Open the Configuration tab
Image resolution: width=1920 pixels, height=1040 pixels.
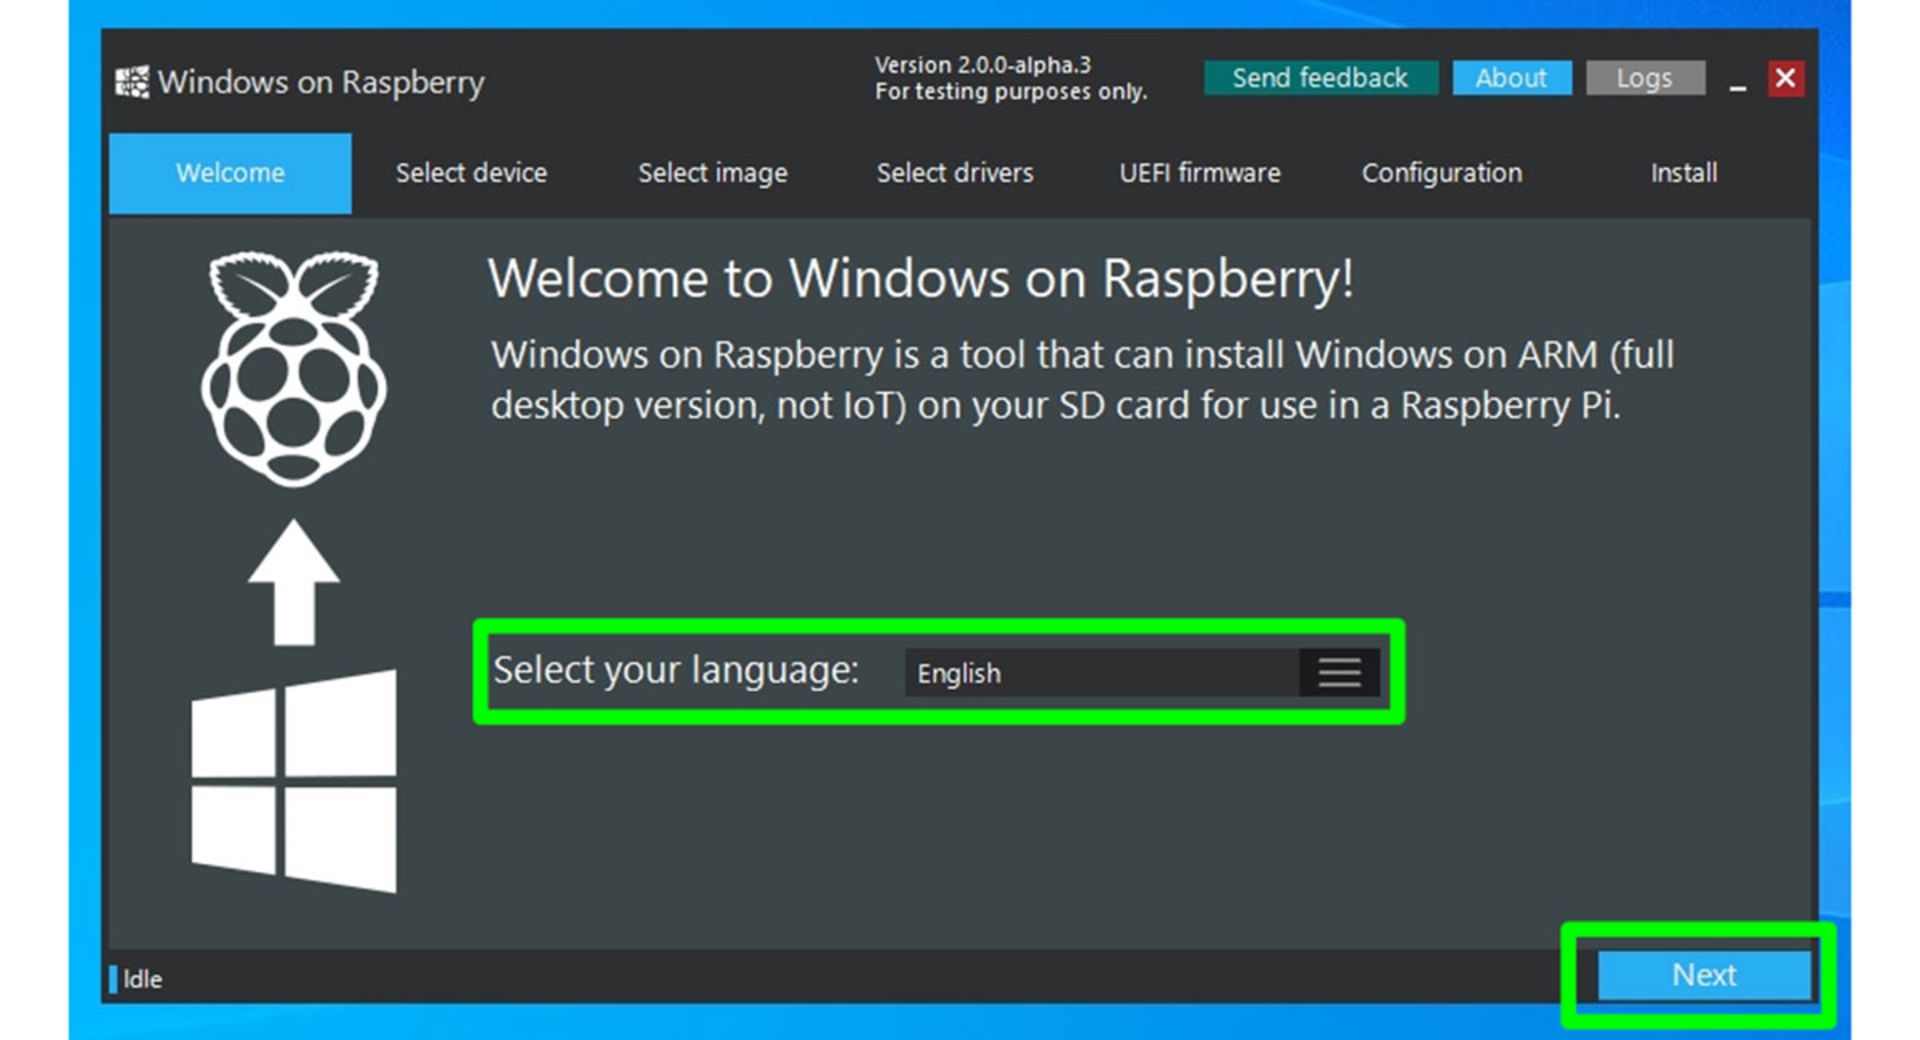tap(1441, 173)
